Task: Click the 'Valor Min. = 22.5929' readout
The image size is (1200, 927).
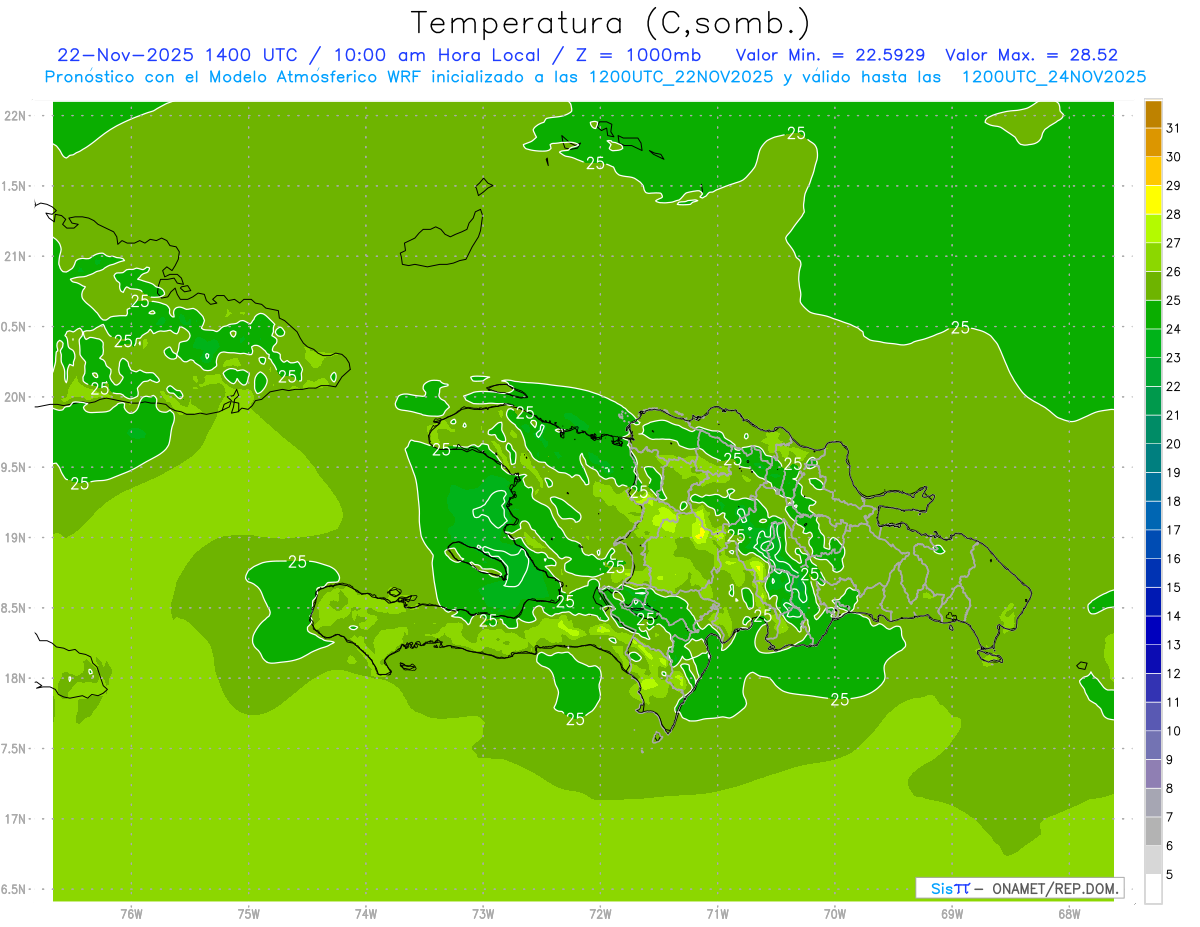Action: coord(829,55)
